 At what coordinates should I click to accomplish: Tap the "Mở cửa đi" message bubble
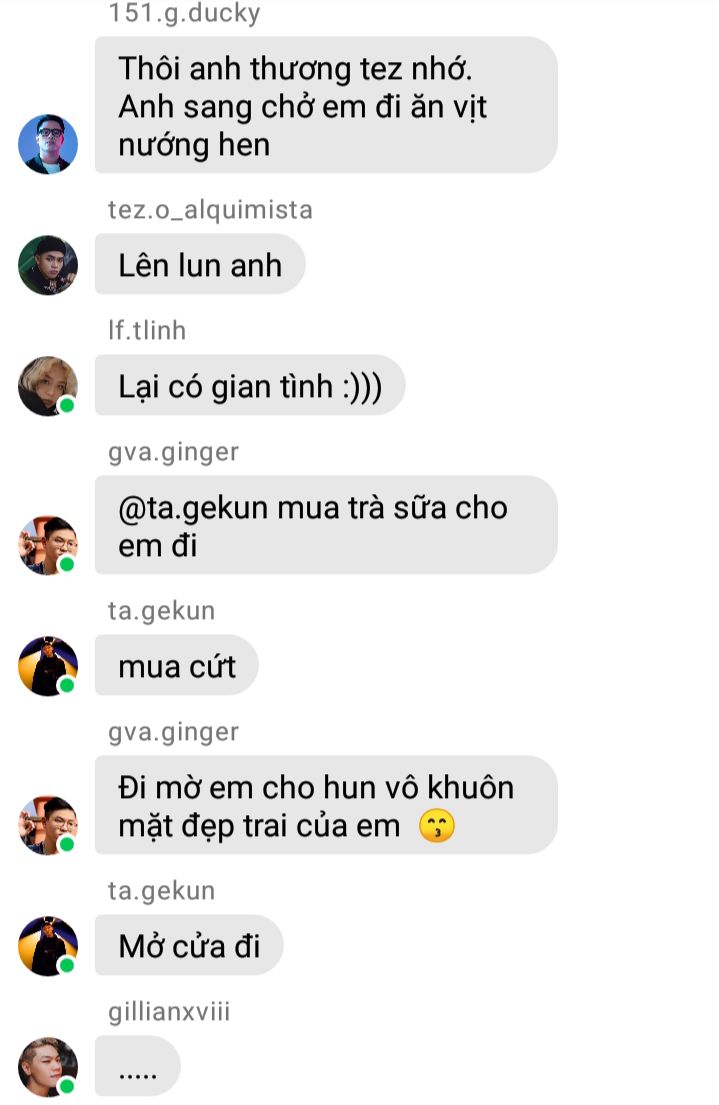pos(190,946)
